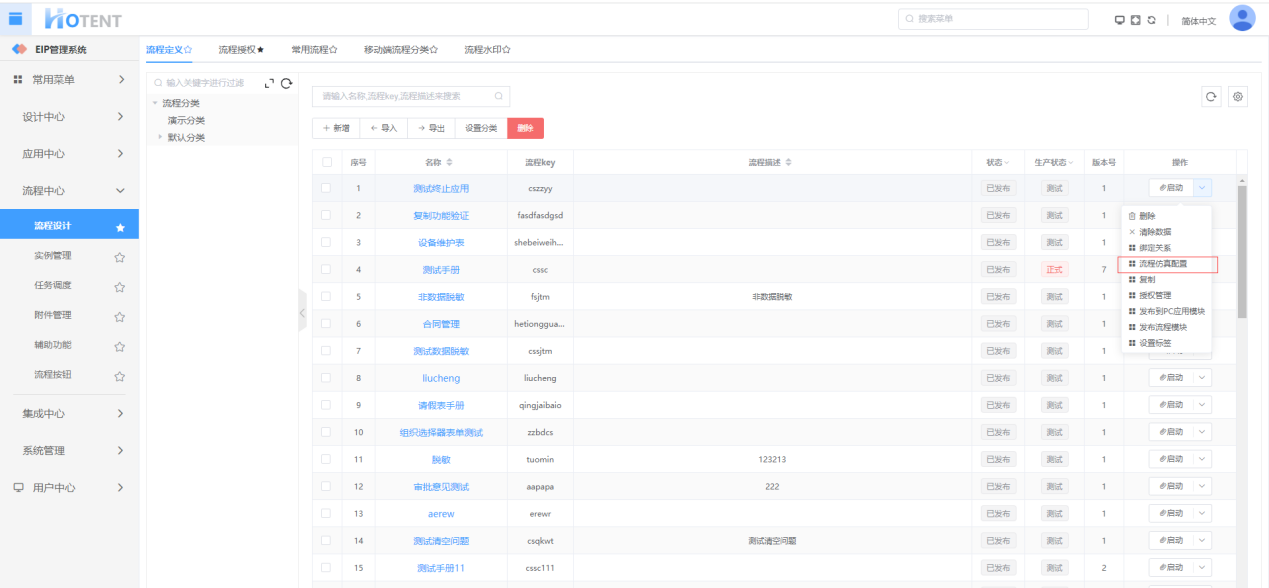1269x588 pixels.
Task: Refresh the table with the reload icon above it
Action: pos(1211,97)
